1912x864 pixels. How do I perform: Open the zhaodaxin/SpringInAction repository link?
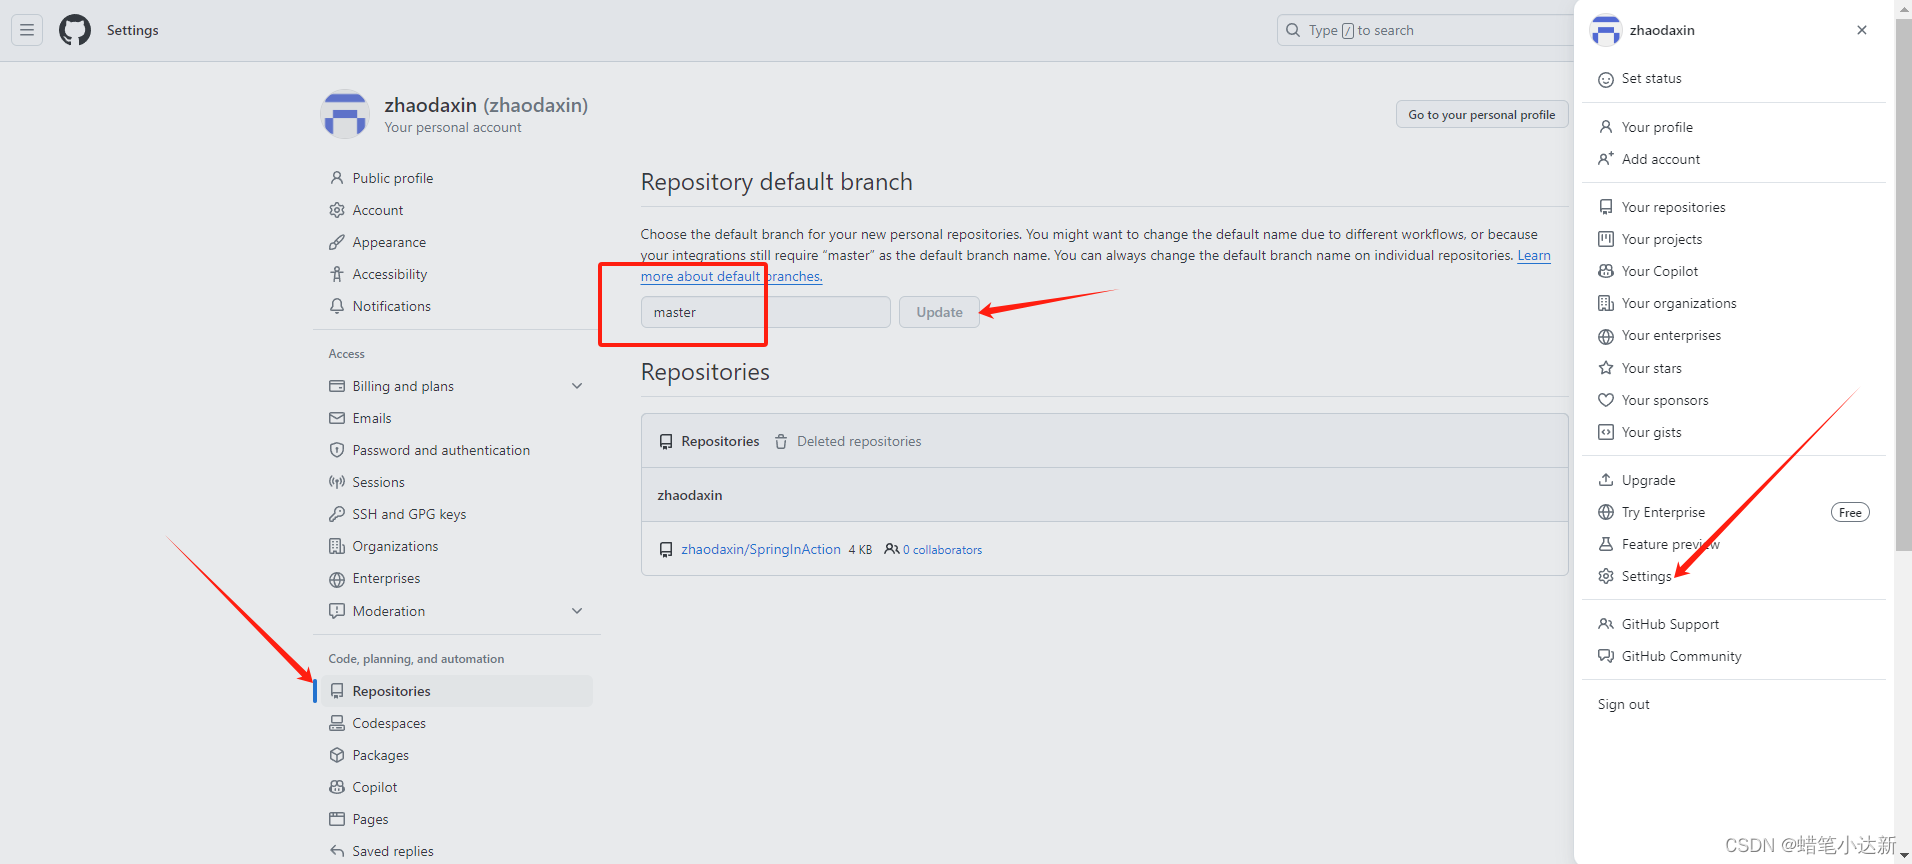[x=761, y=549]
